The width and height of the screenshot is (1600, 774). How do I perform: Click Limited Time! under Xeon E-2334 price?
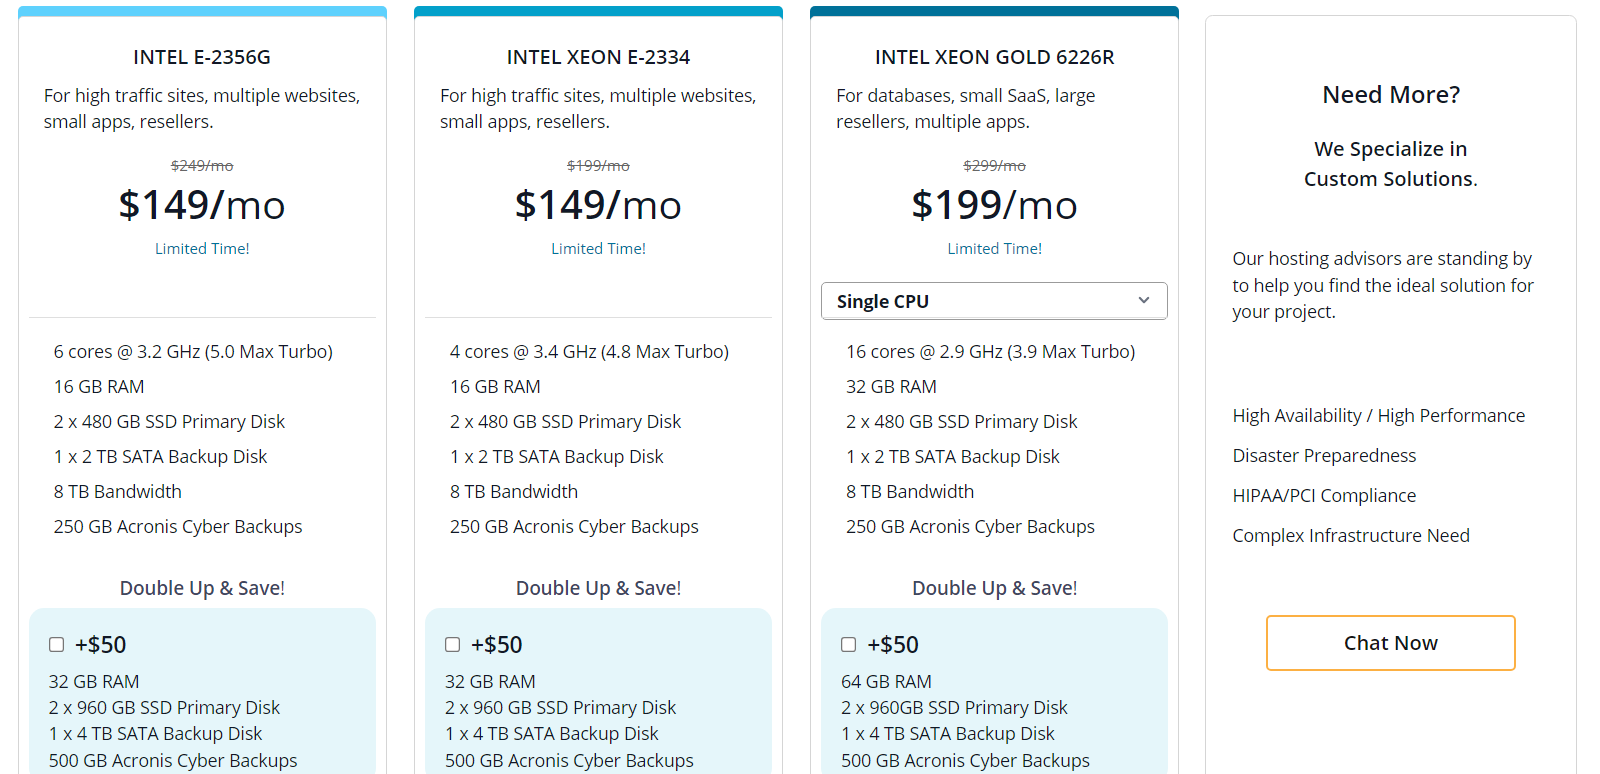coord(598,248)
